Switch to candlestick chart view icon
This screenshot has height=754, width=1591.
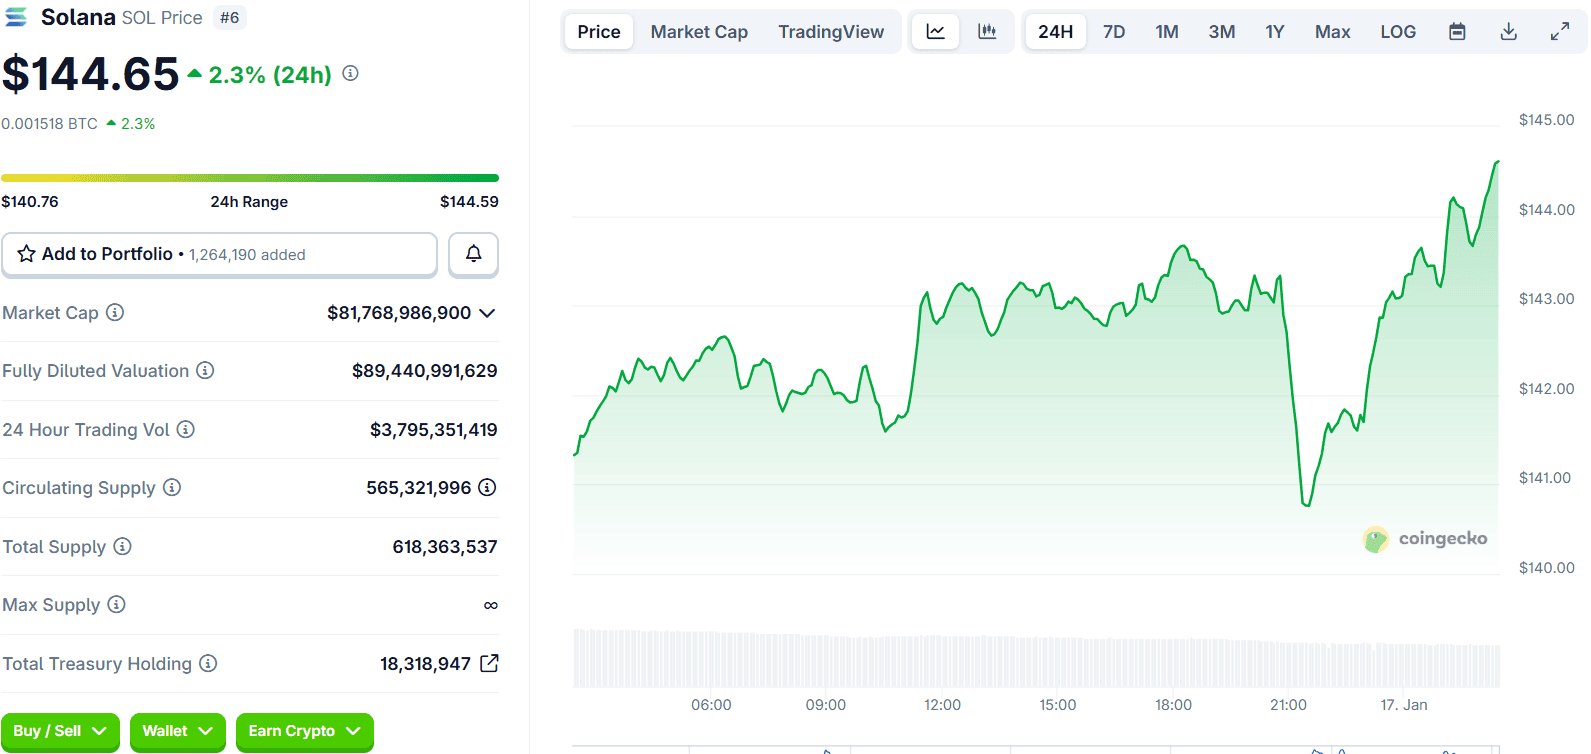coord(987,32)
